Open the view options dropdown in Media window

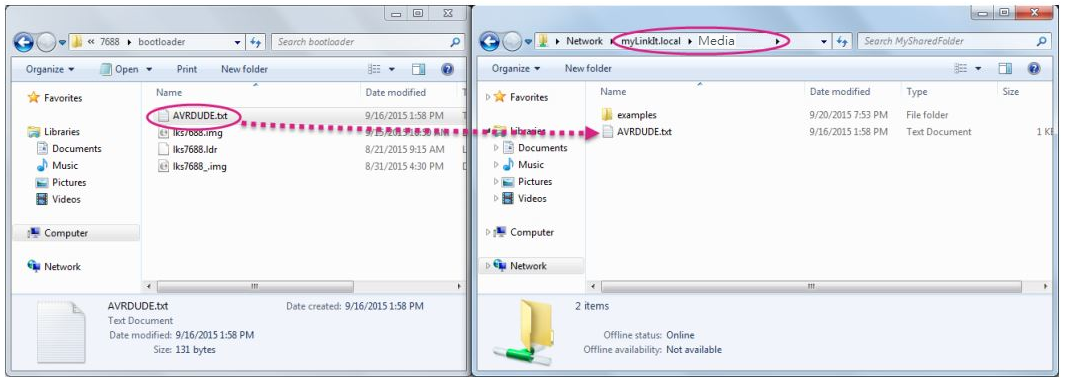click(x=978, y=69)
